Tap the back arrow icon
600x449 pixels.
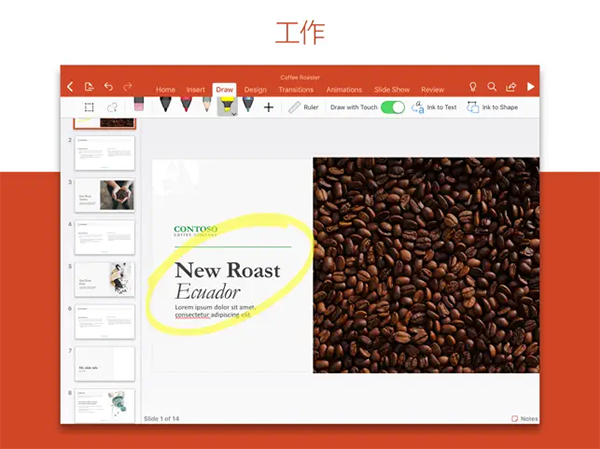(x=70, y=88)
